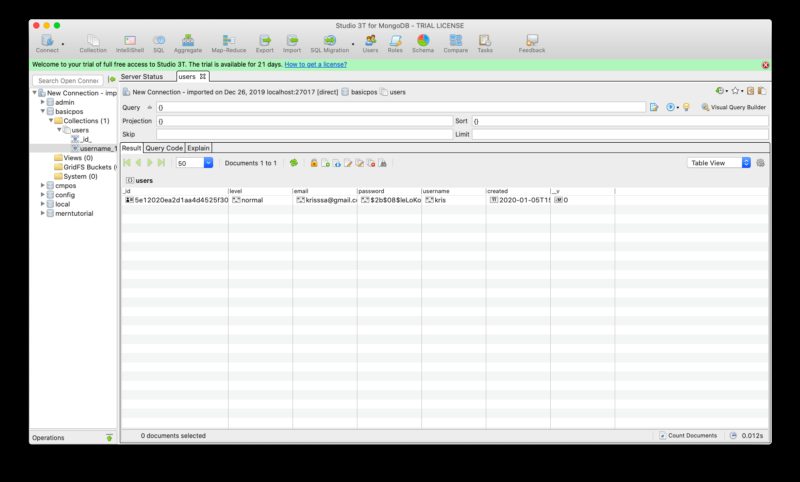Viewport: 800px width, 482px height.
Task: Collapse the users collection node
Action: [59, 130]
